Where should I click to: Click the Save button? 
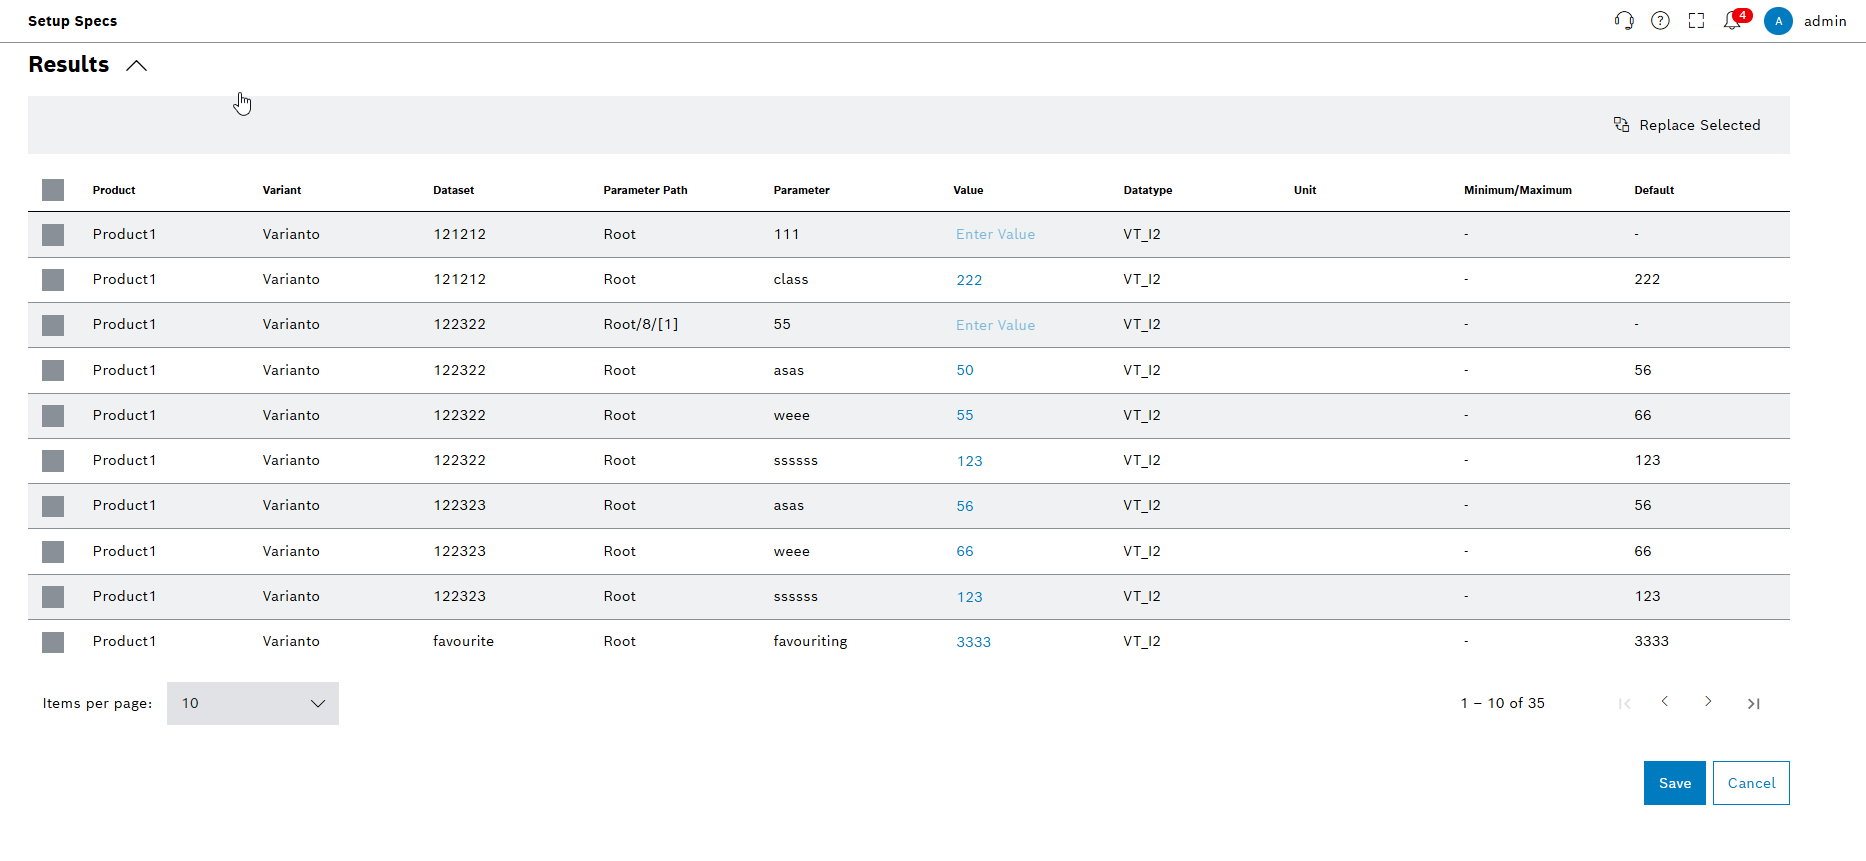(x=1674, y=783)
